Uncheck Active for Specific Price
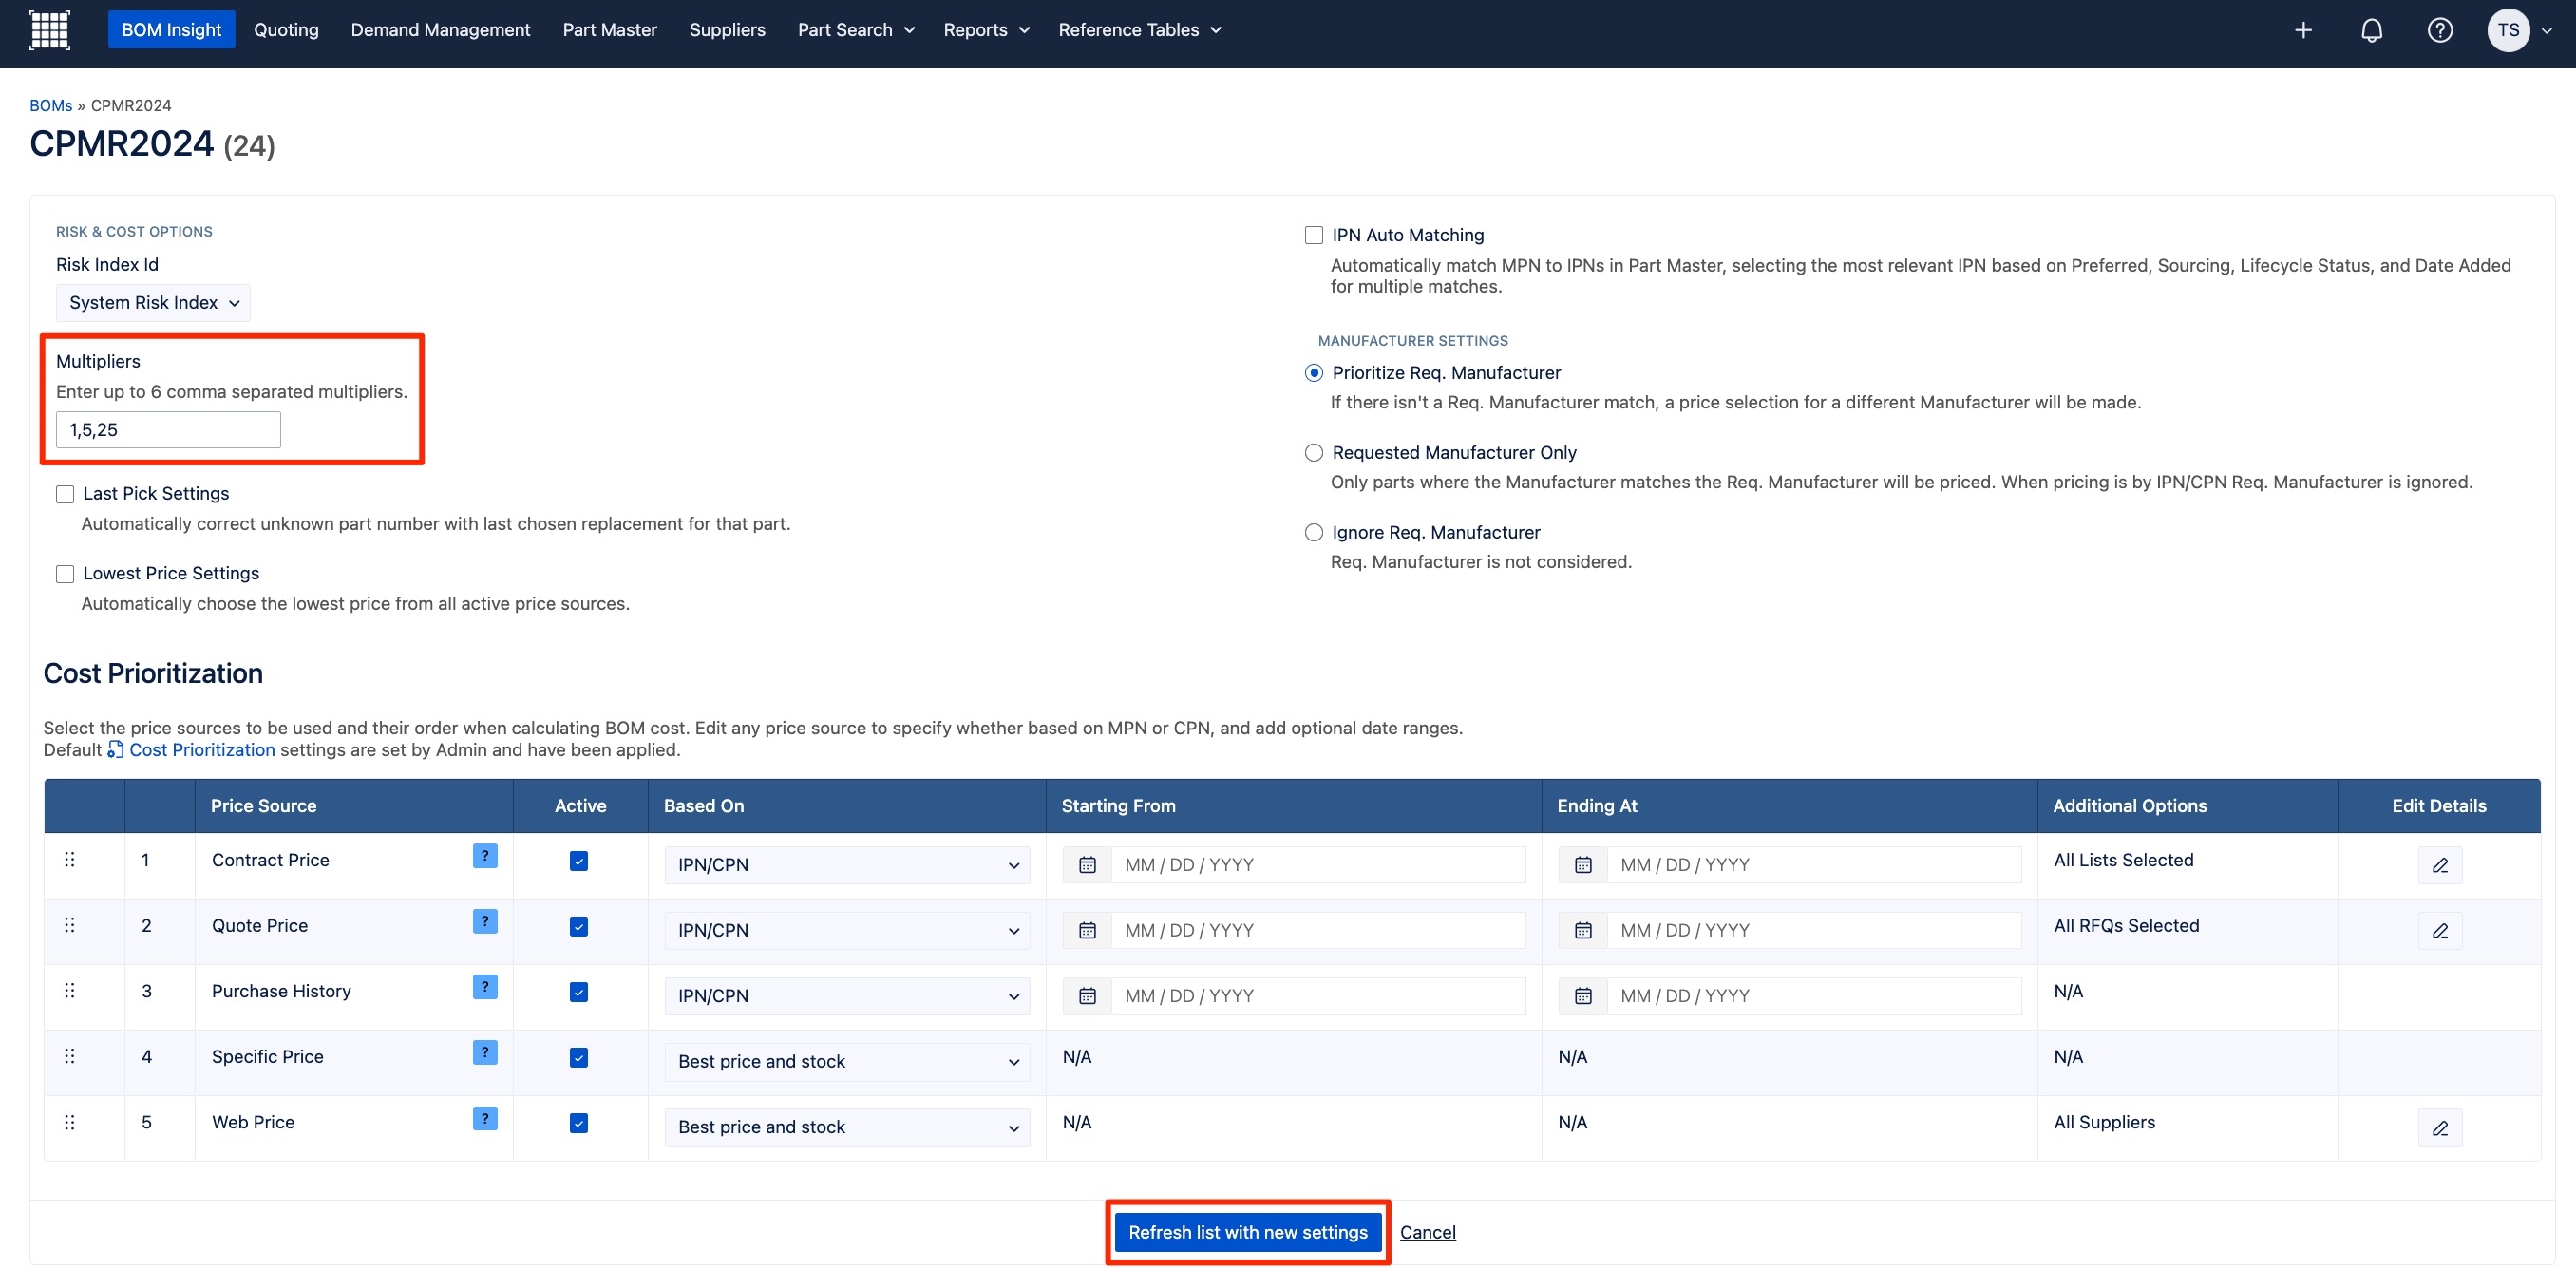Viewport: 2576px width, 1269px height. coord(579,1058)
